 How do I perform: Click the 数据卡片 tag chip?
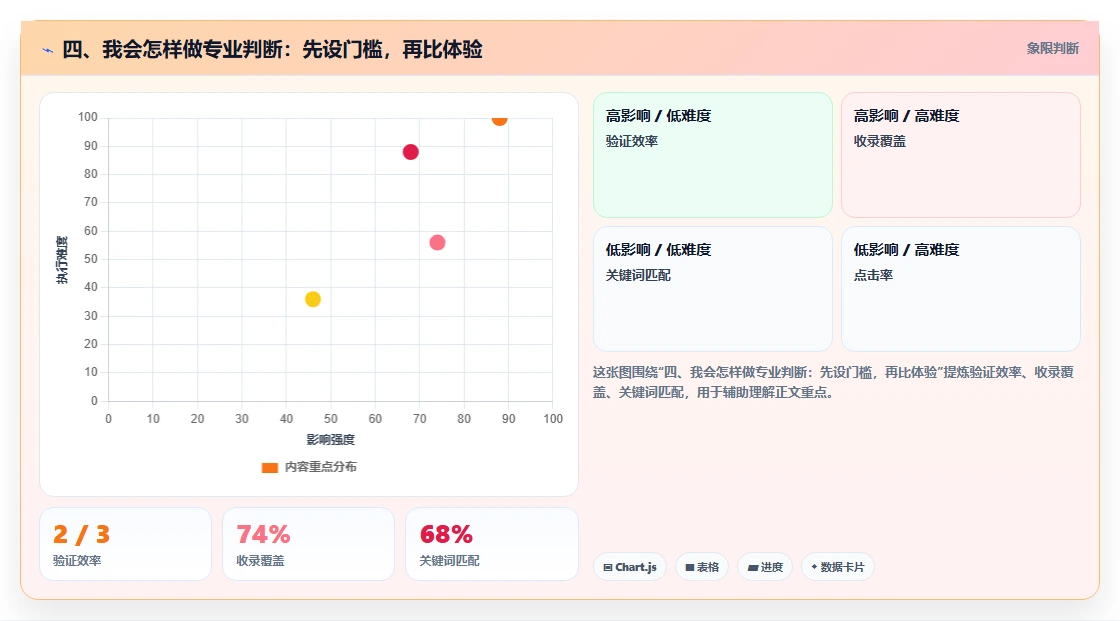click(x=838, y=567)
